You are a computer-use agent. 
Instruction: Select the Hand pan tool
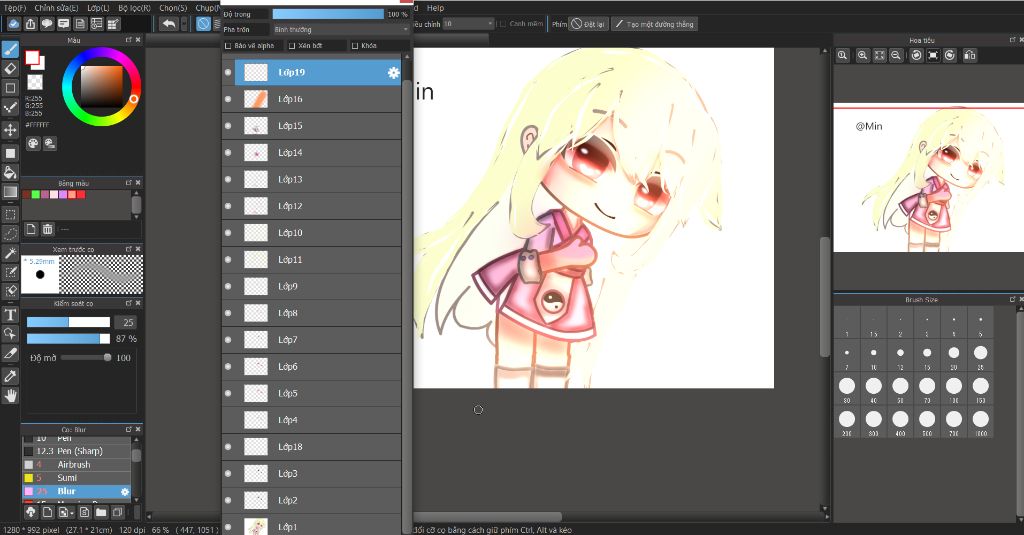click(10, 395)
